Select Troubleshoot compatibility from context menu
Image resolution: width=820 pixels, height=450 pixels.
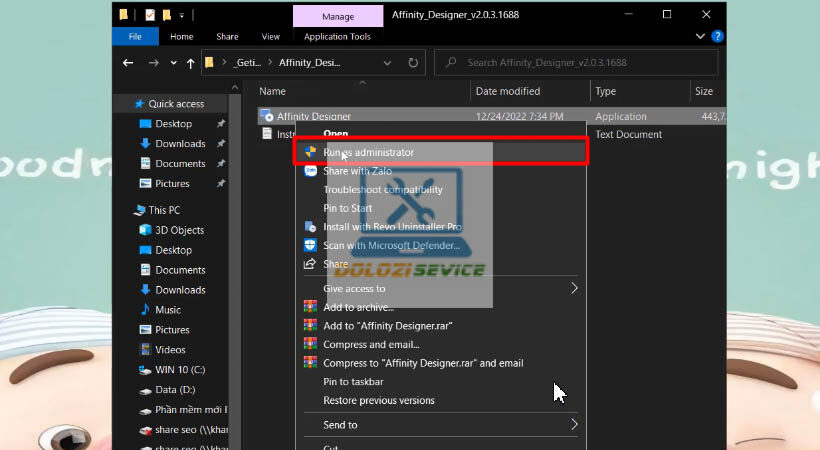[x=382, y=190]
